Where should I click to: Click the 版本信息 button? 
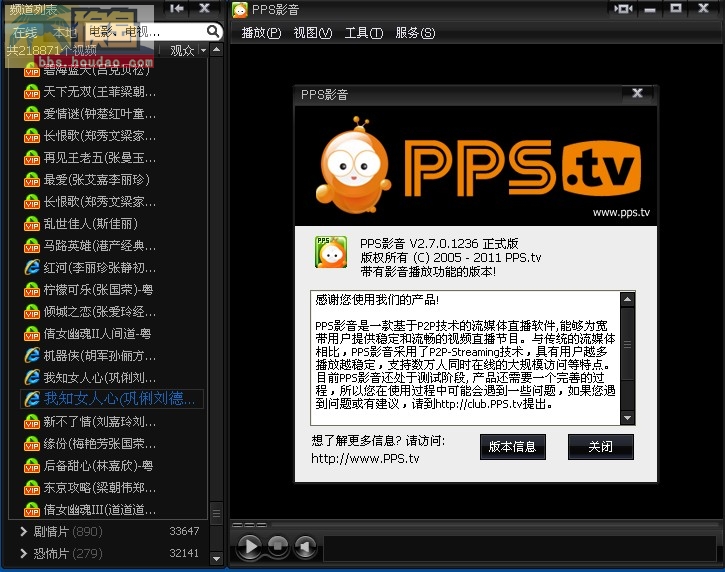pos(512,447)
